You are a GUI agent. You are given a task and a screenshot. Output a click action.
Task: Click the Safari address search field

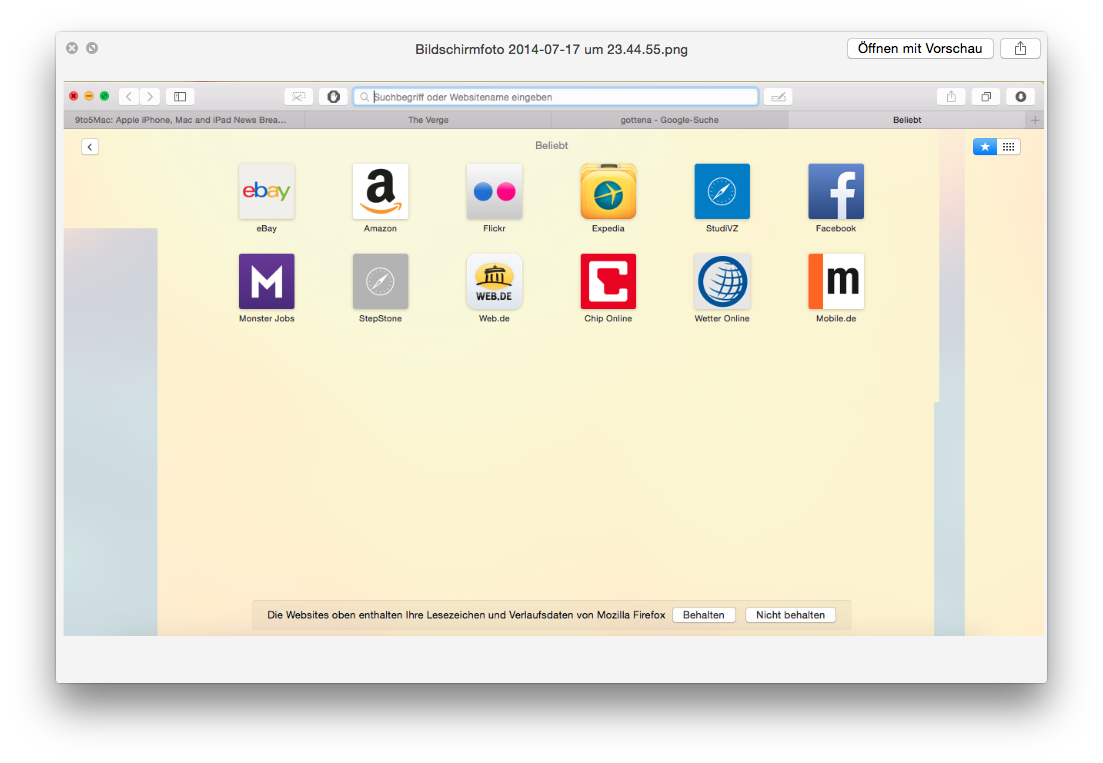click(556, 96)
